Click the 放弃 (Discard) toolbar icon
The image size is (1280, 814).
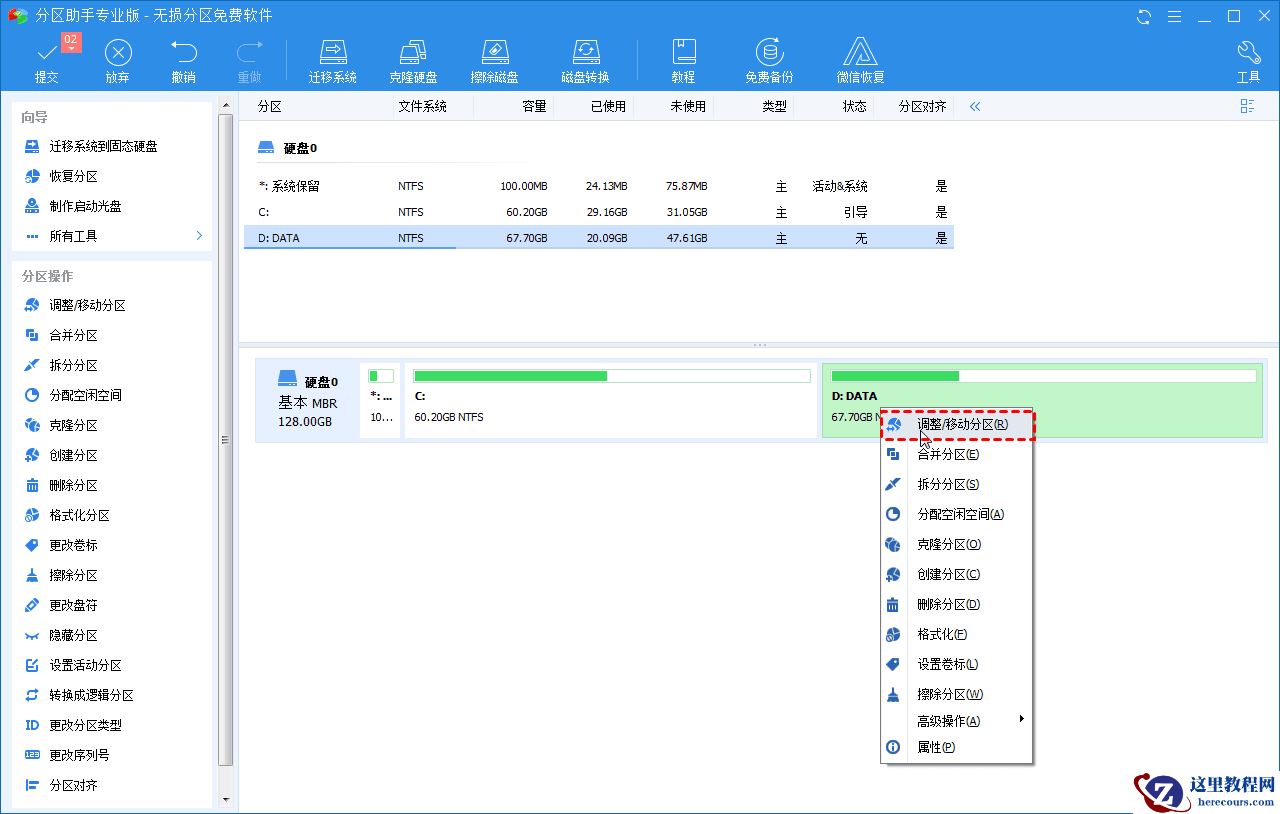tap(117, 58)
